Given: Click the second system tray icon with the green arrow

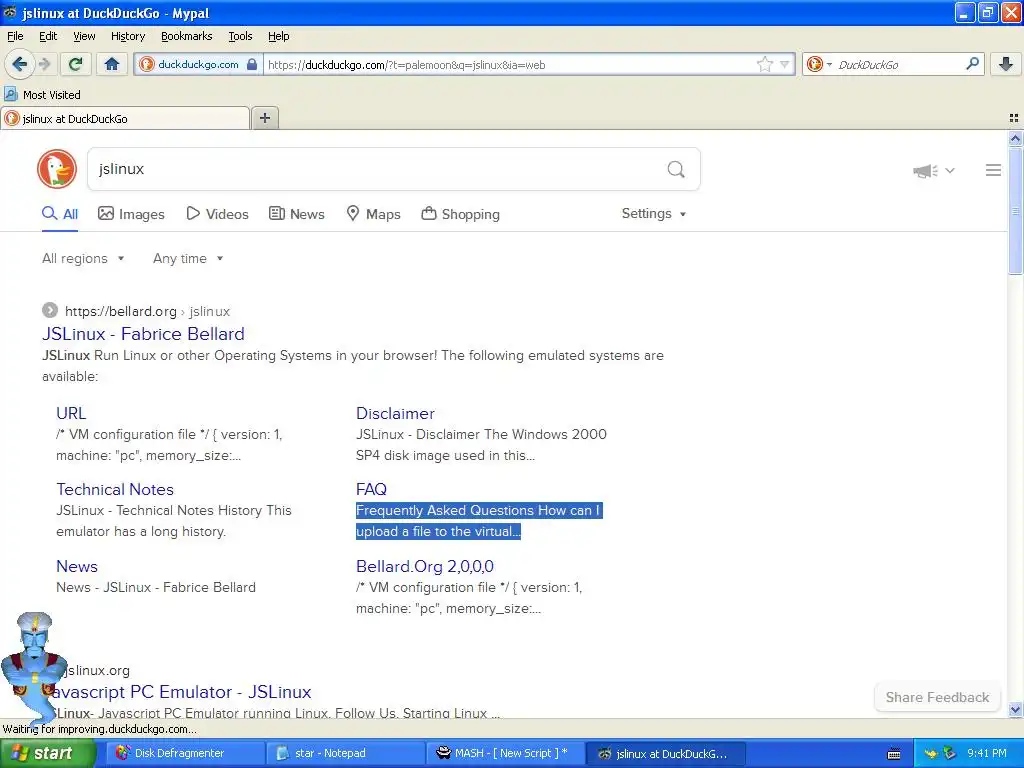Looking at the screenshot, I should coord(950,754).
